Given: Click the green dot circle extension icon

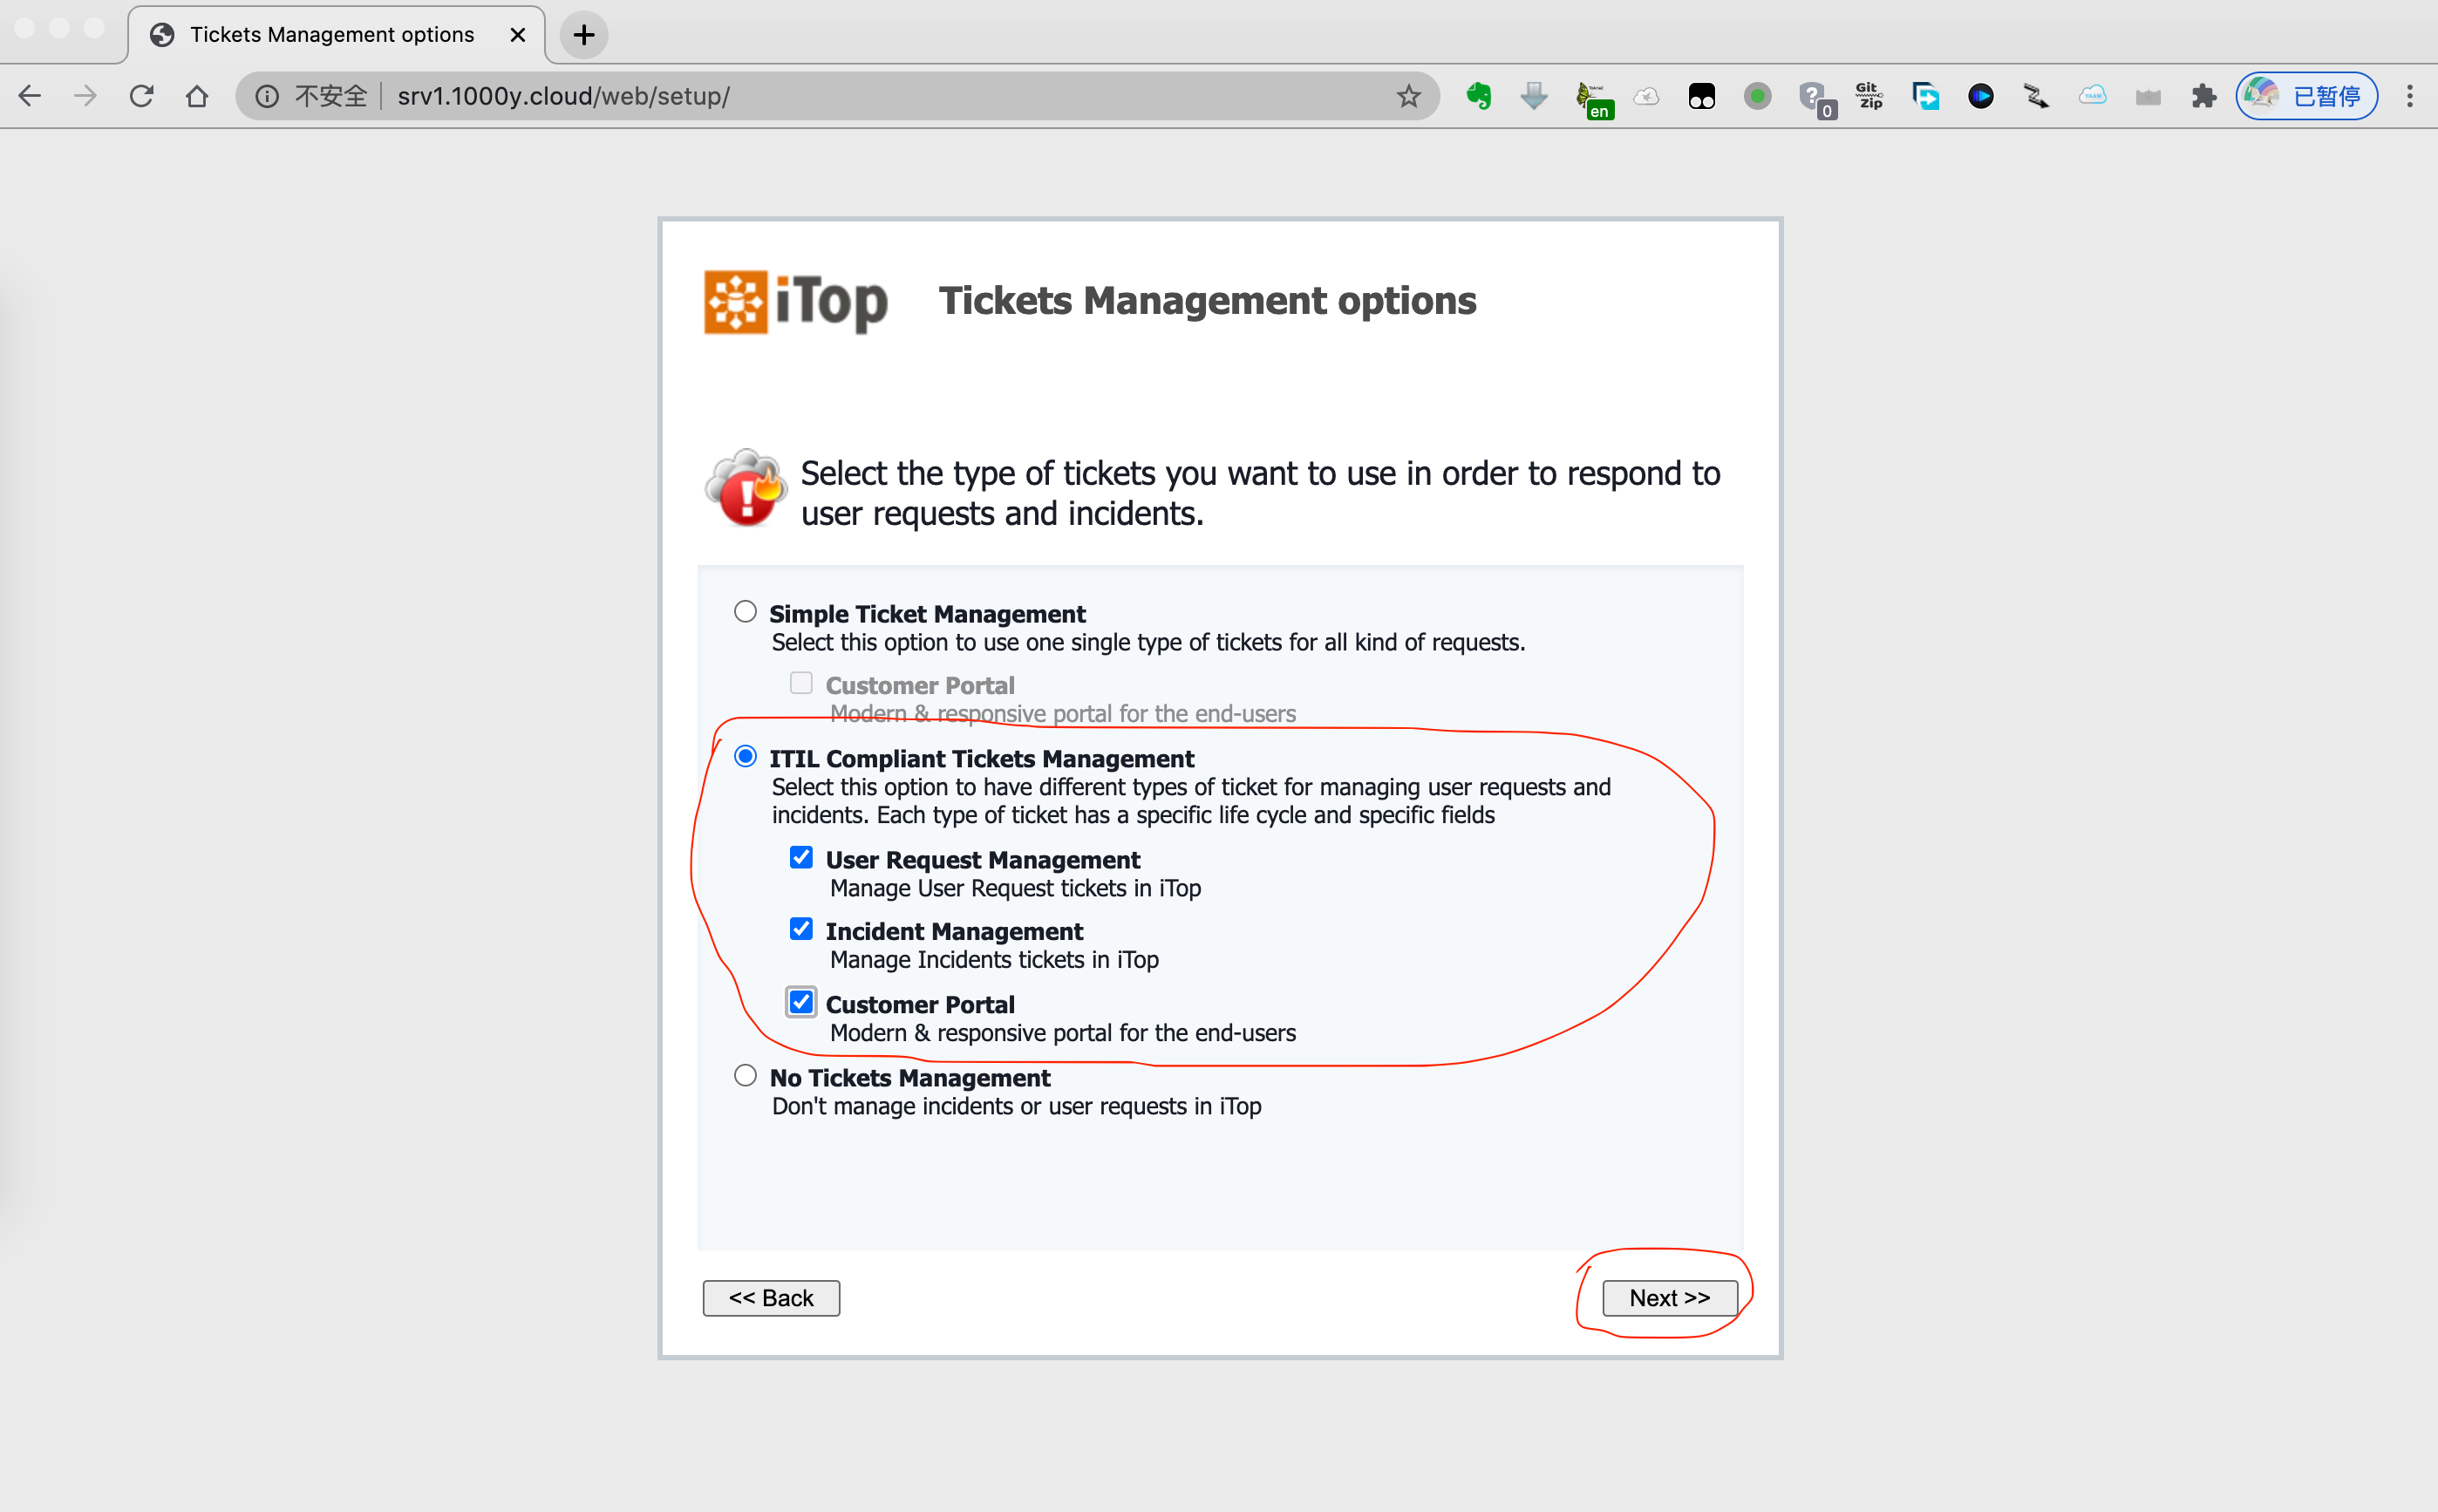Looking at the screenshot, I should (x=1757, y=96).
